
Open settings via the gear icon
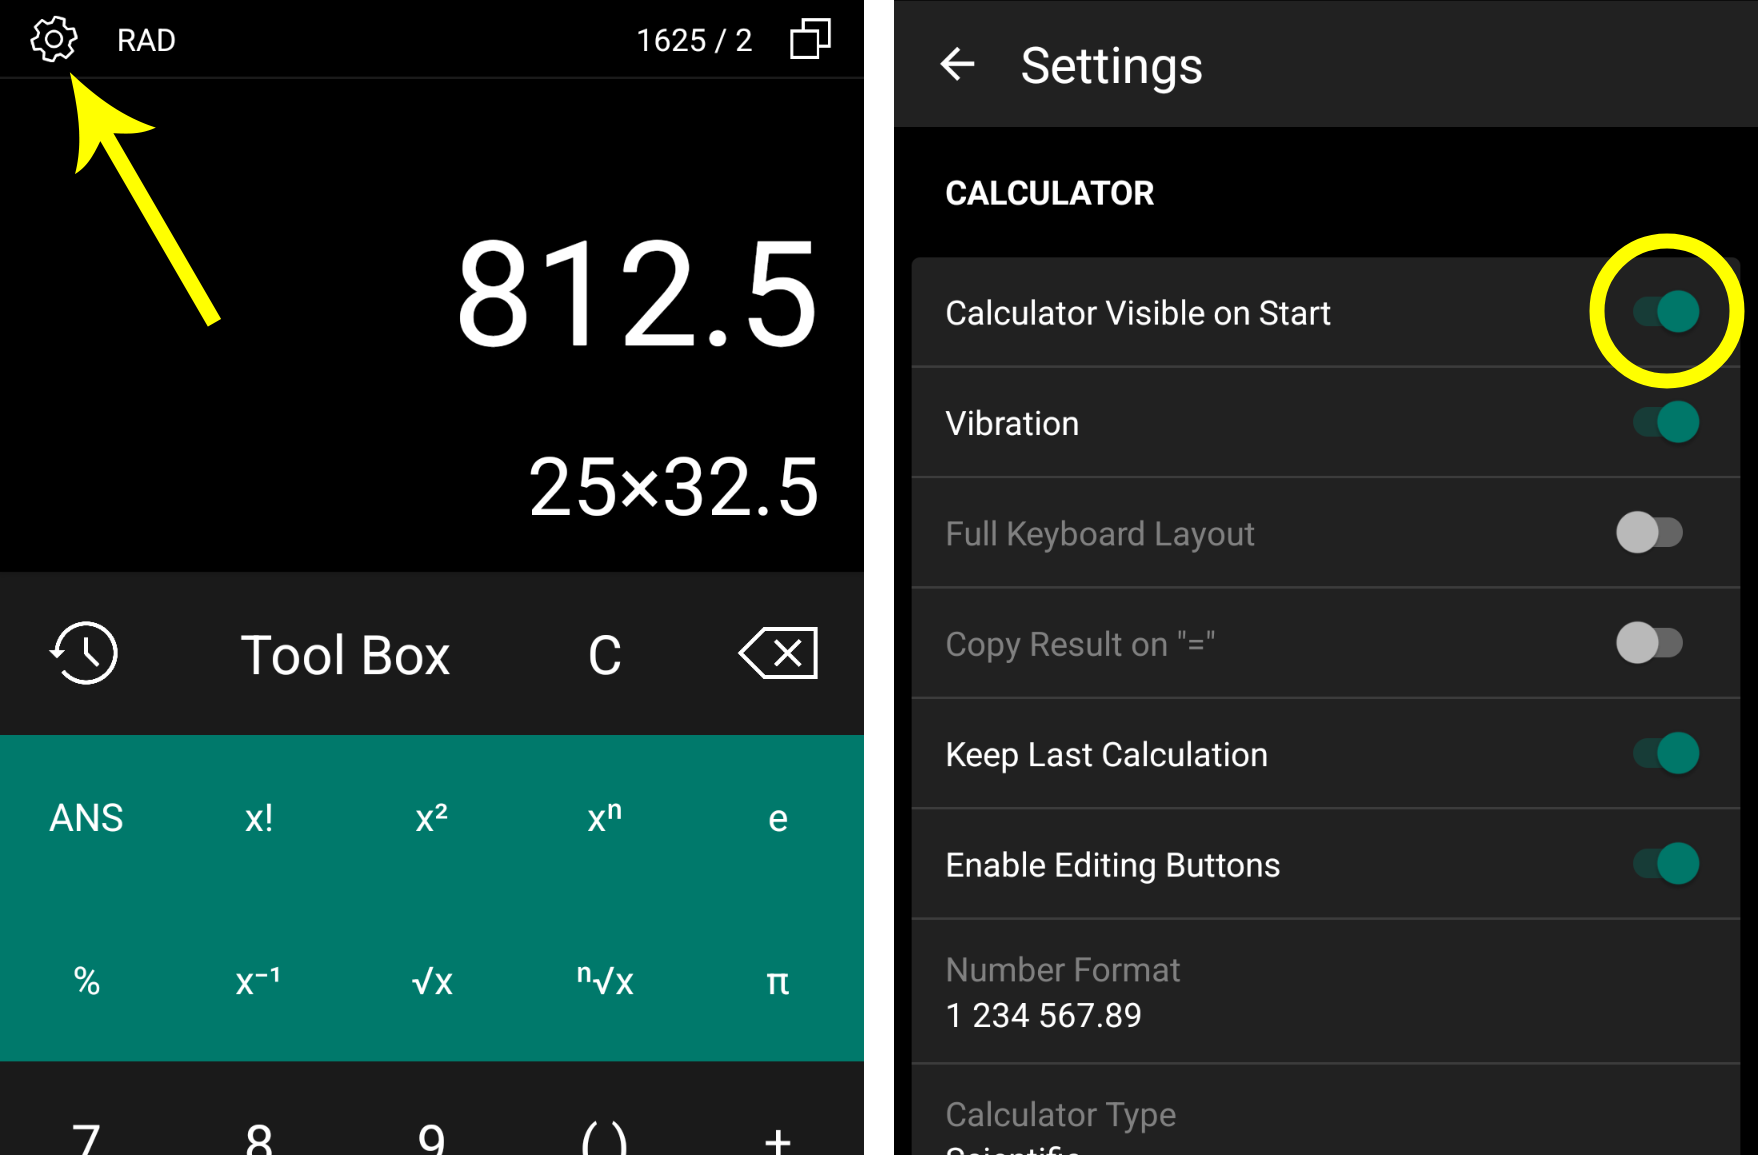pyautogui.click(x=53, y=40)
